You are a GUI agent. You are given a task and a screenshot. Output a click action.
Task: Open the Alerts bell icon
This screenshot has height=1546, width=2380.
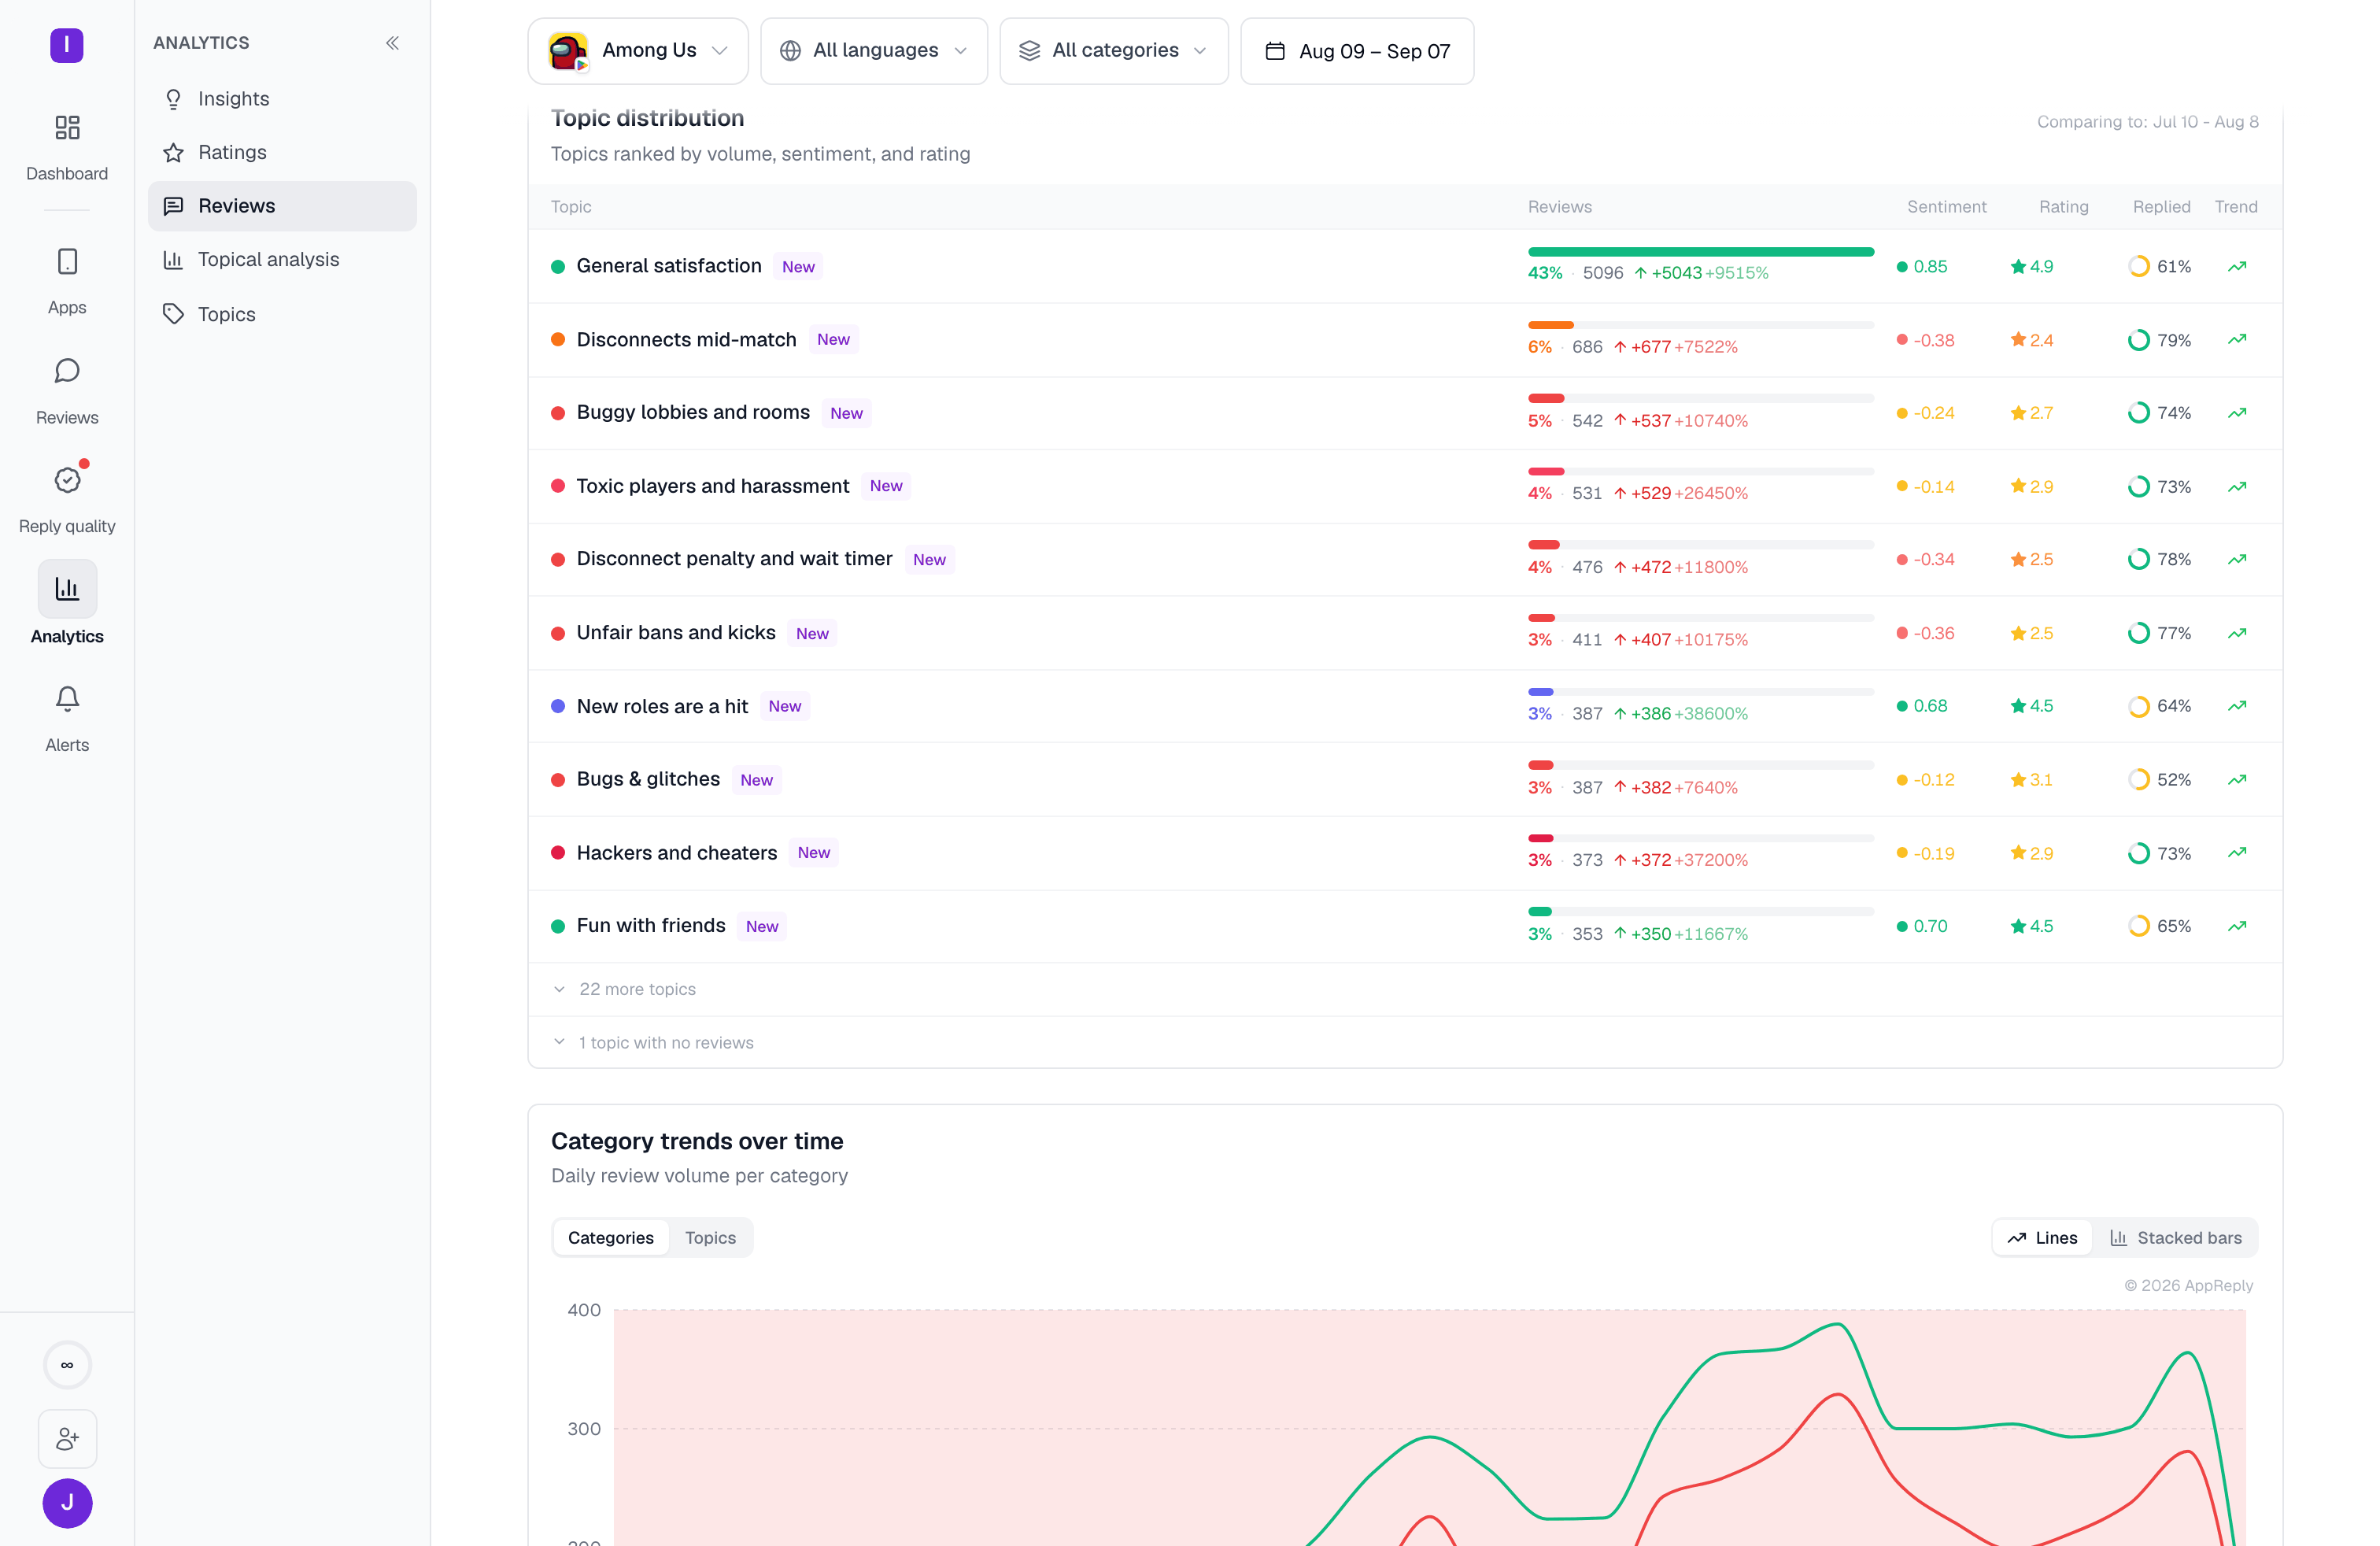click(67, 698)
